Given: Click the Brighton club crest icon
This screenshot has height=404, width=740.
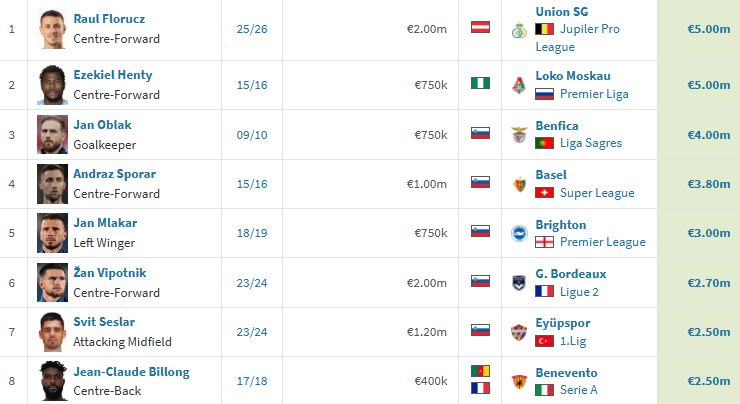Looking at the screenshot, I should (x=518, y=233).
